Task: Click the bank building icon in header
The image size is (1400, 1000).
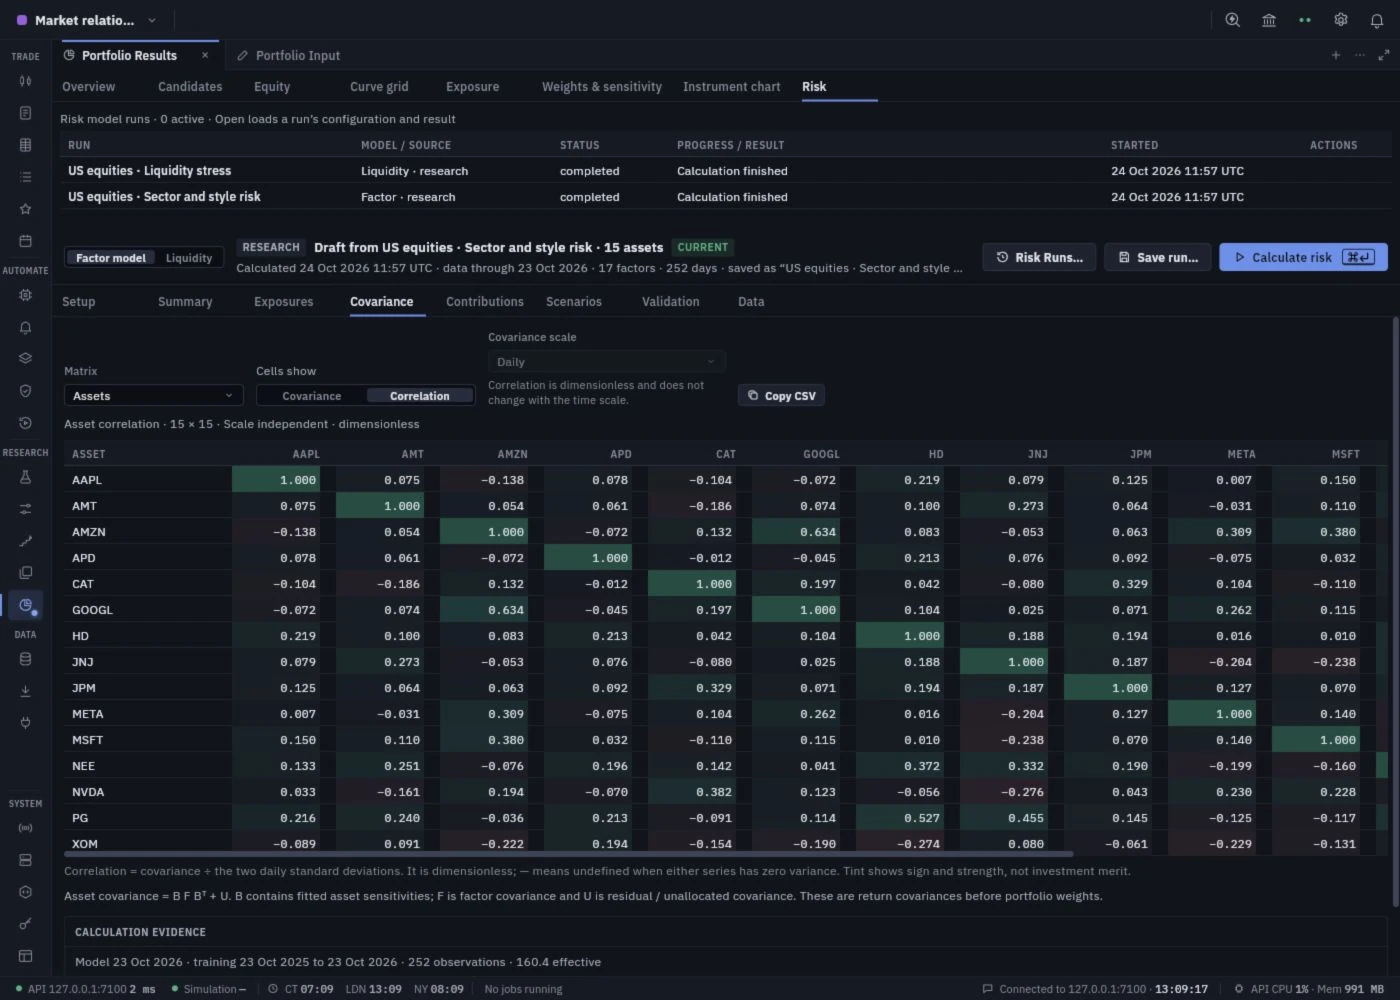Action: [1268, 20]
